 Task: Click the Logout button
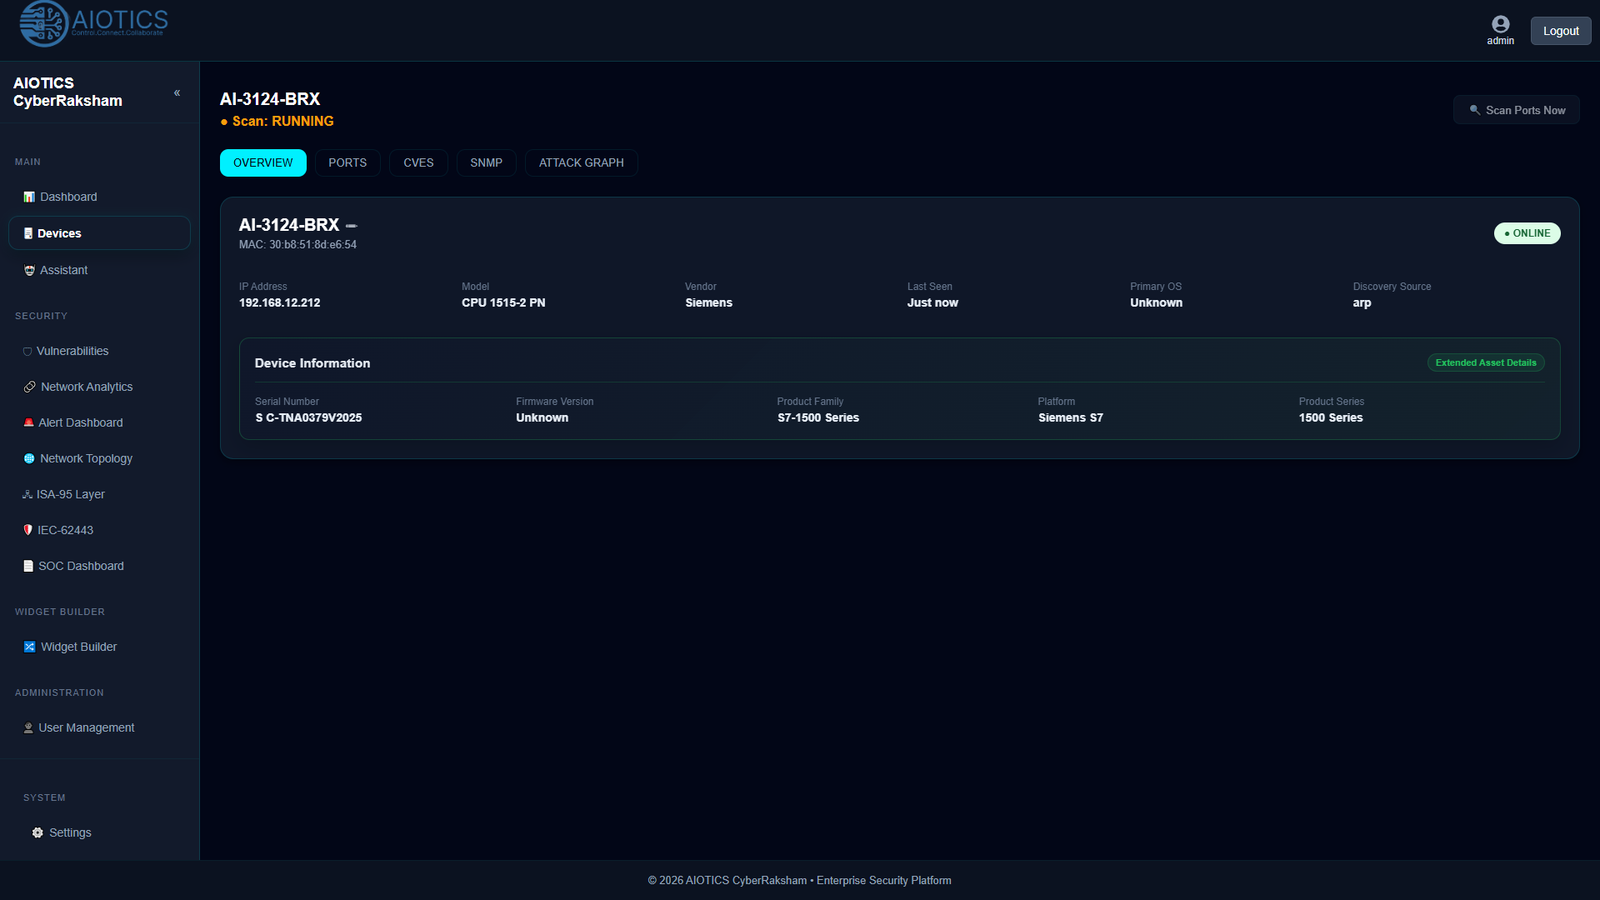click(1561, 31)
